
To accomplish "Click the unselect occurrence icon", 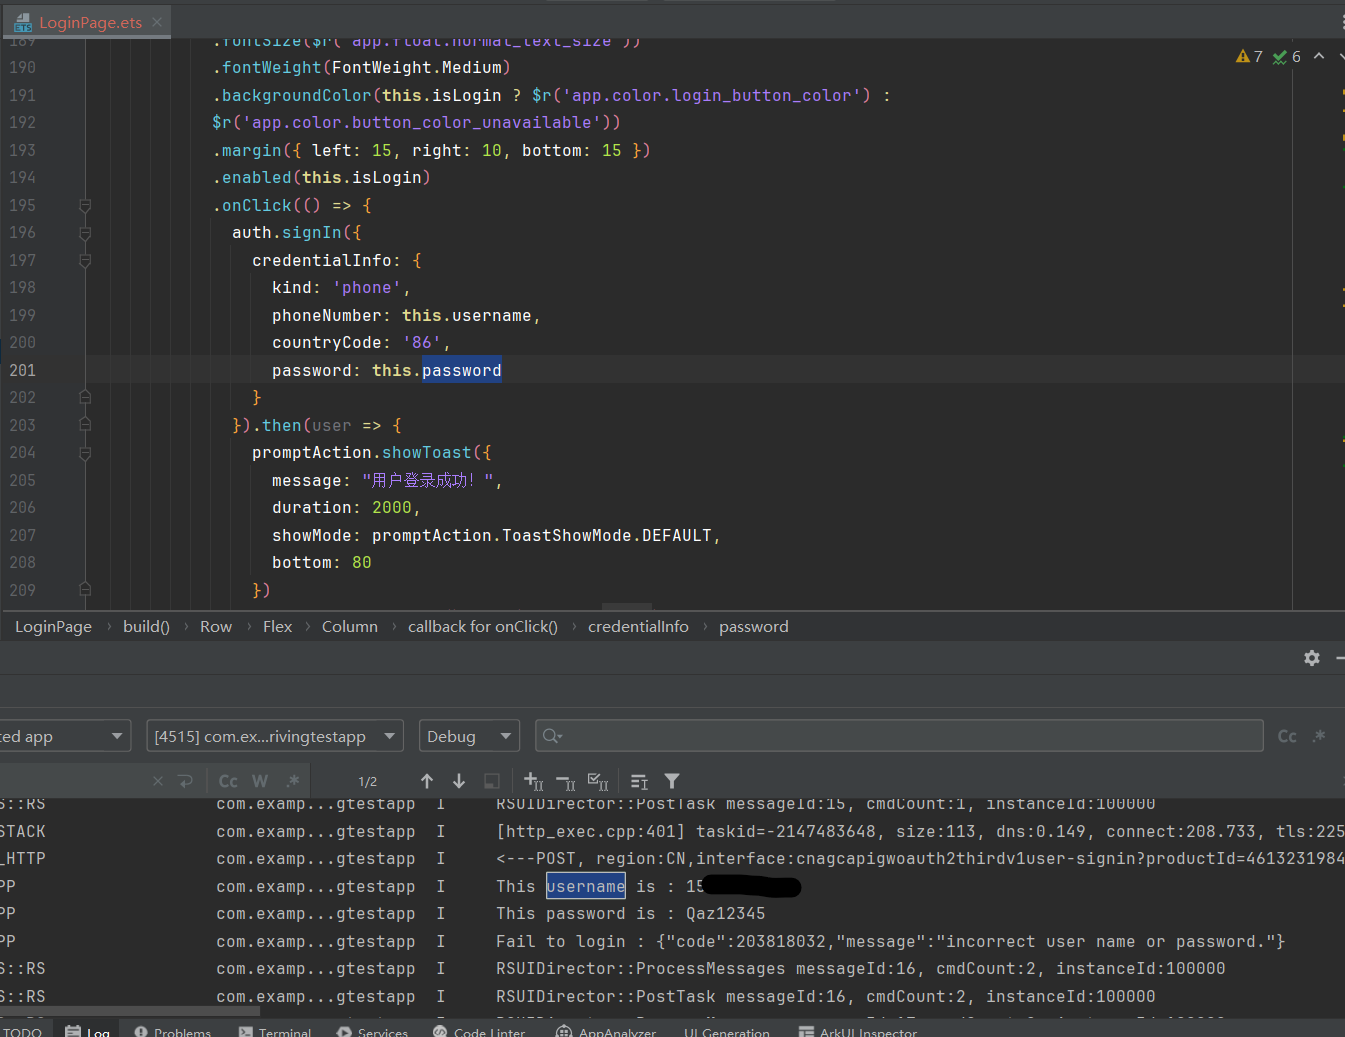I will point(566,781).
